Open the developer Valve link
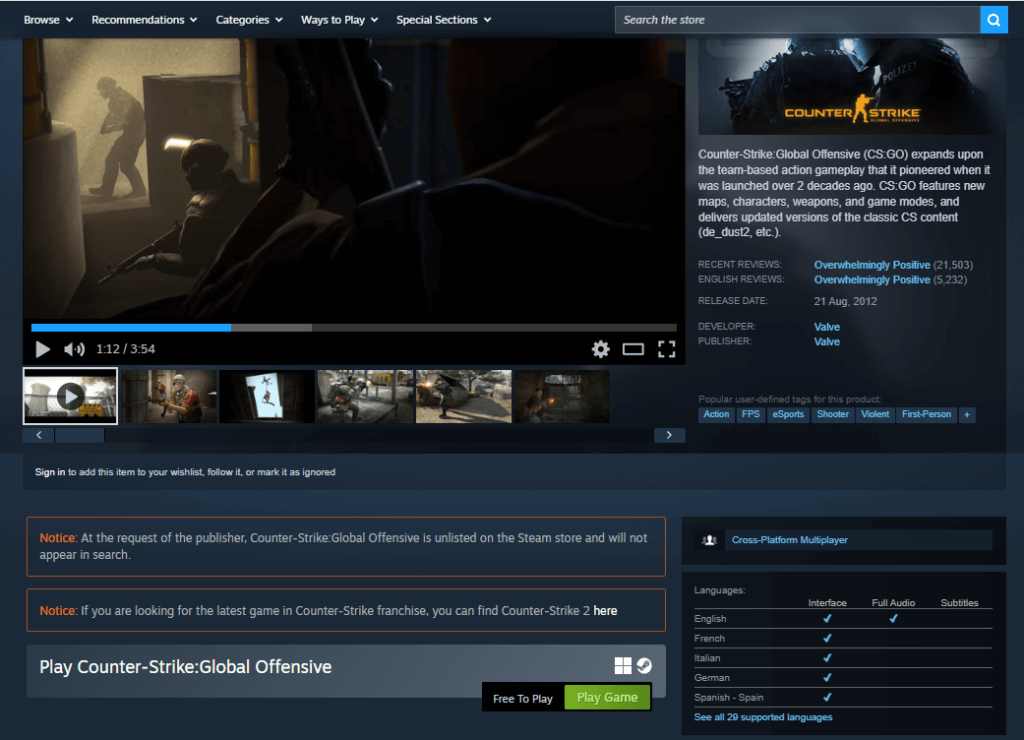The height and width of the screenshot is (740, 1024). (x=827, y=327)
